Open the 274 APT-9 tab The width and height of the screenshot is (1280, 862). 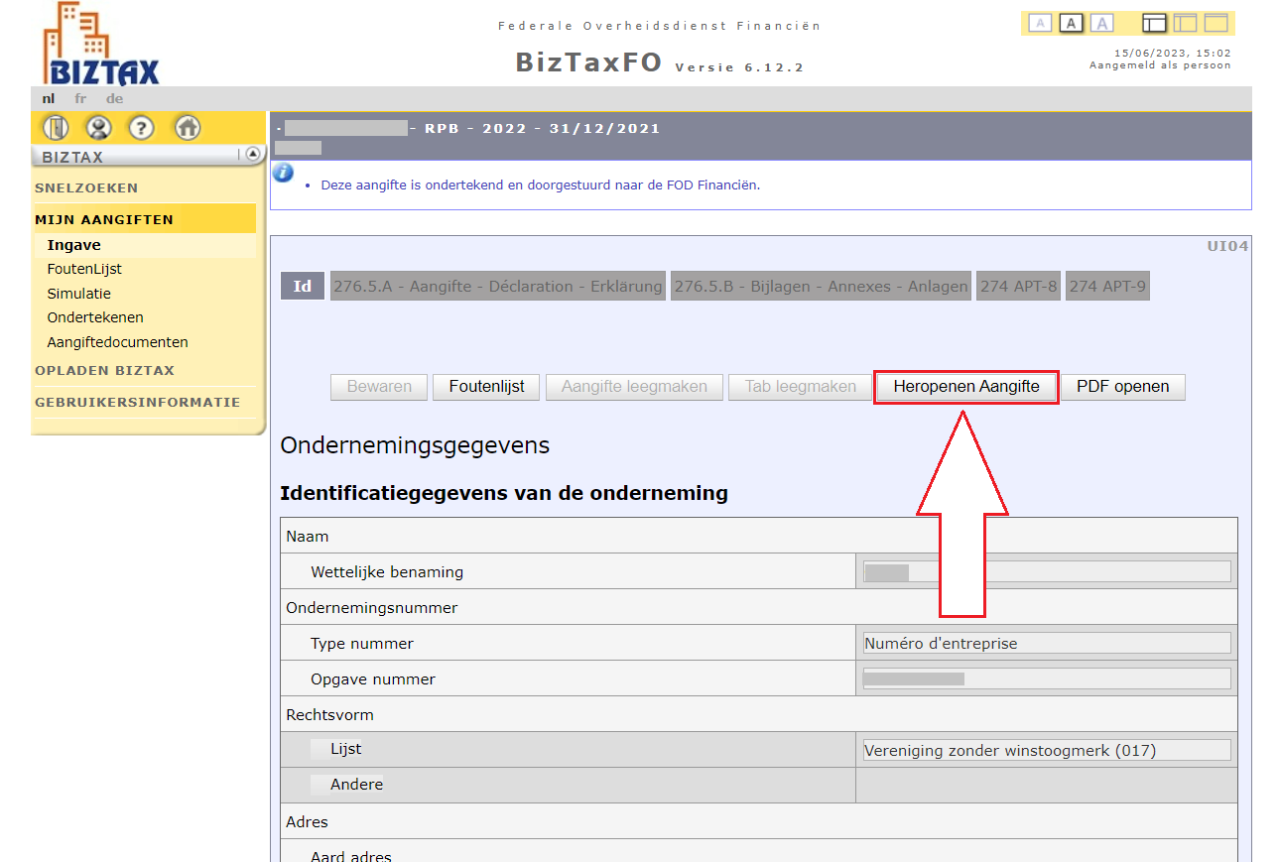pos(1108,286)
